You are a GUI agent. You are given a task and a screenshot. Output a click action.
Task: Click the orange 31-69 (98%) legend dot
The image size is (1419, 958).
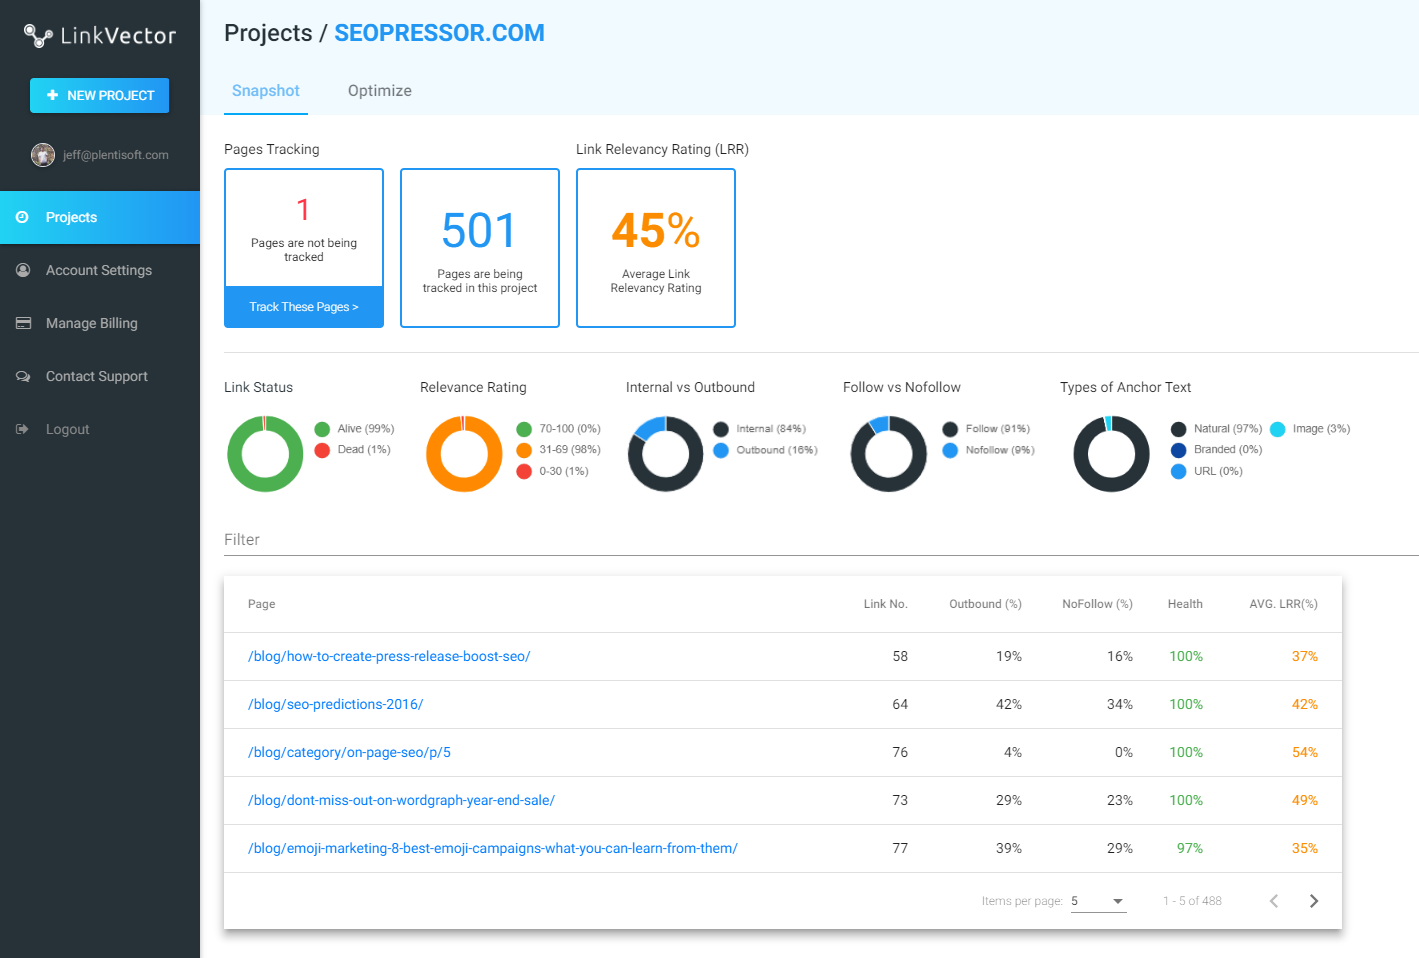(524, 450)
